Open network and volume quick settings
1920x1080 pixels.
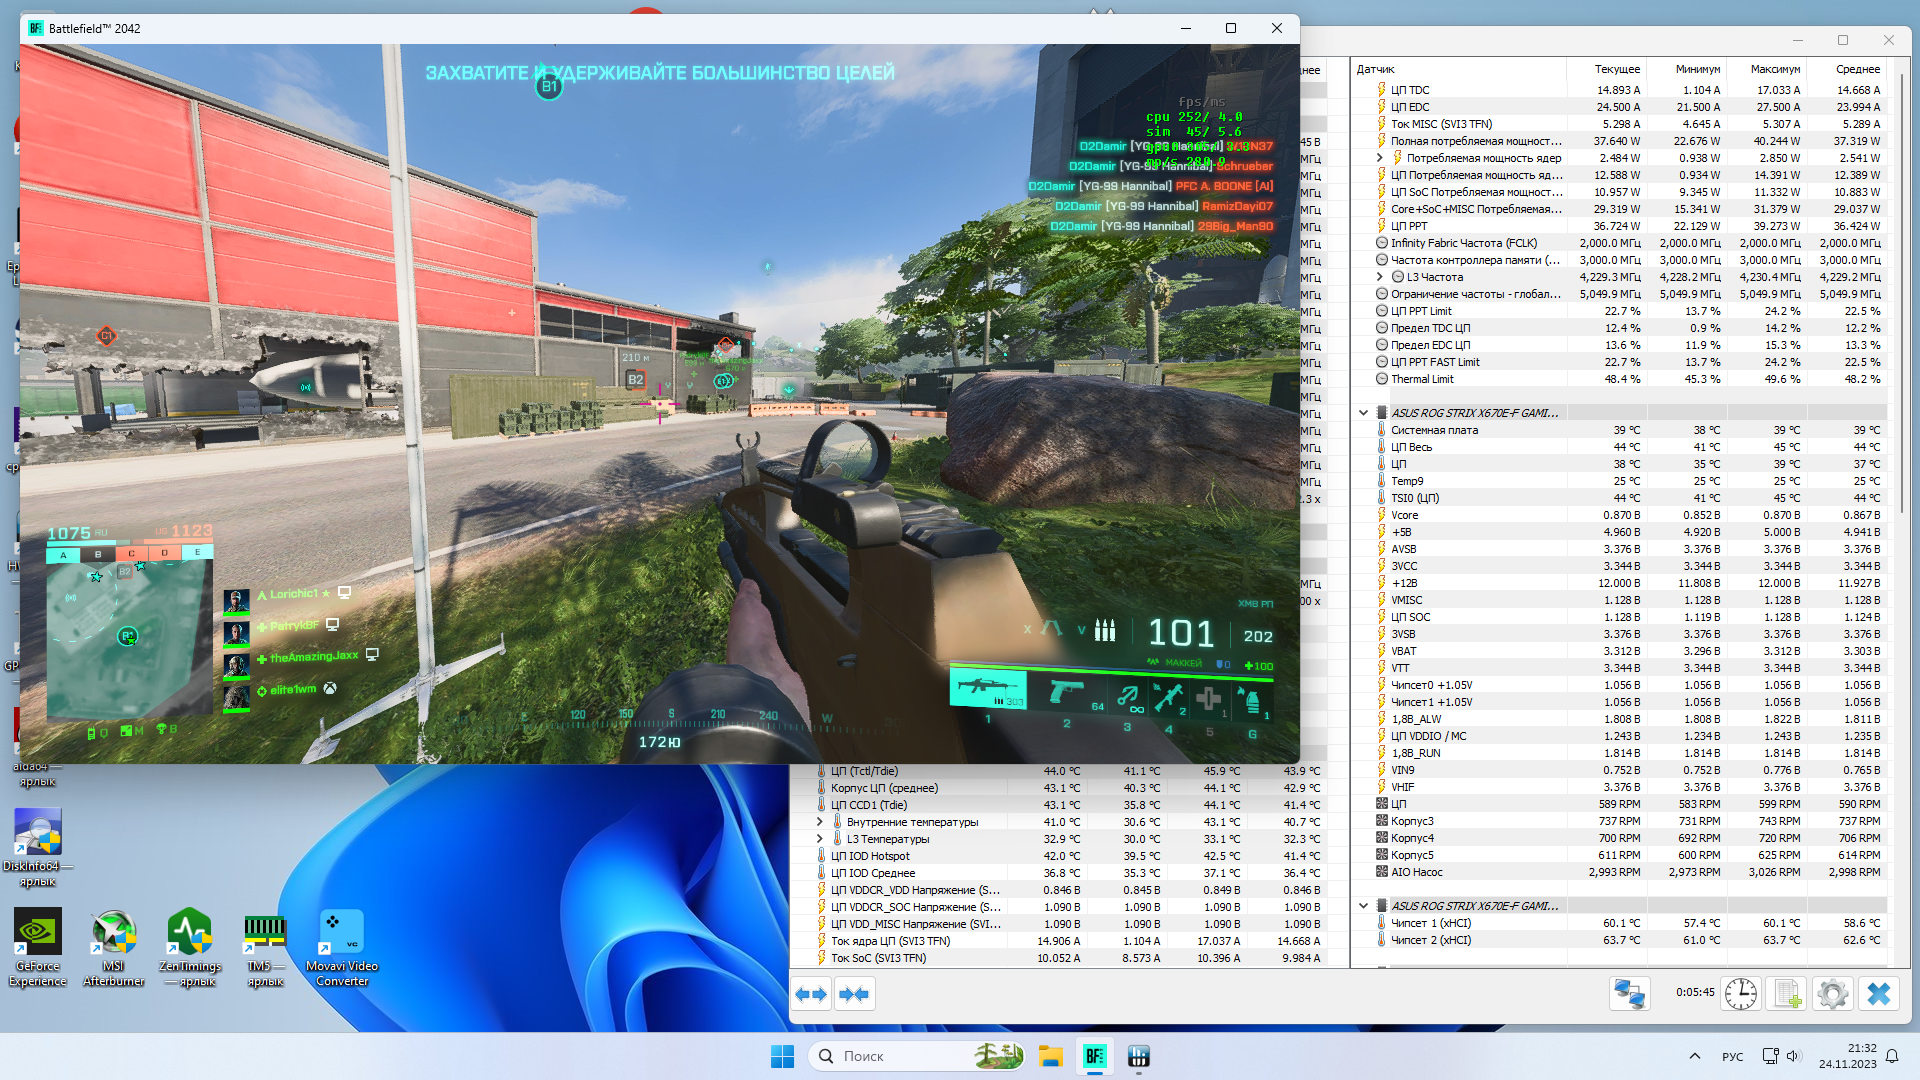[x=1781, y=1056]
